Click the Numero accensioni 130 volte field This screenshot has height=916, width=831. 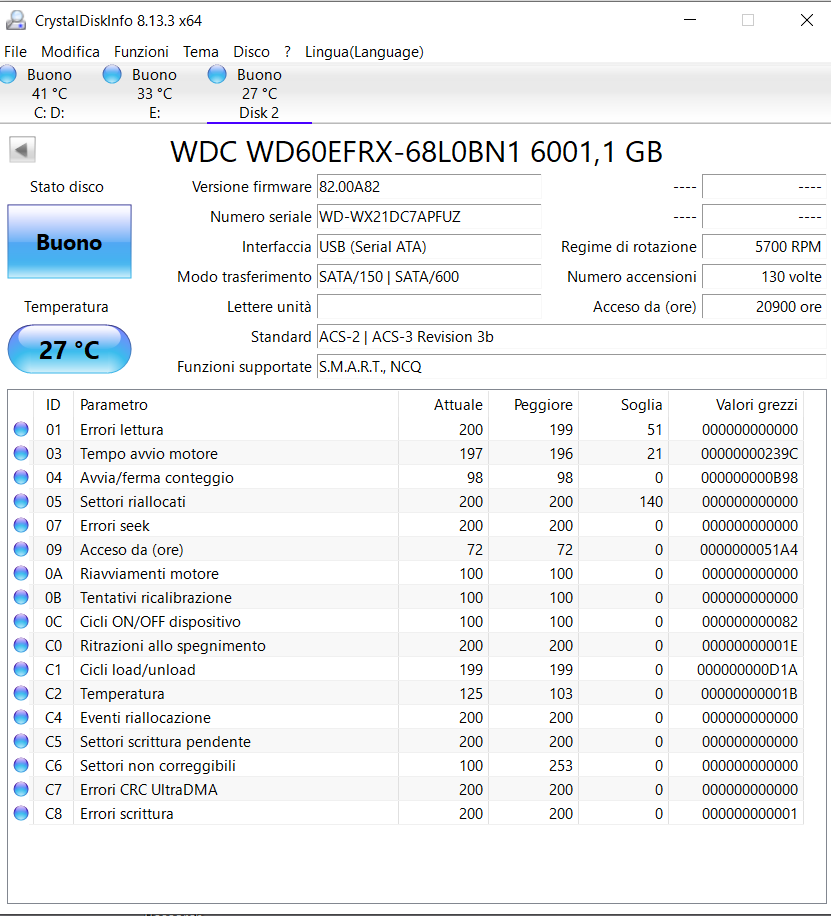click(x=764, y=277)
